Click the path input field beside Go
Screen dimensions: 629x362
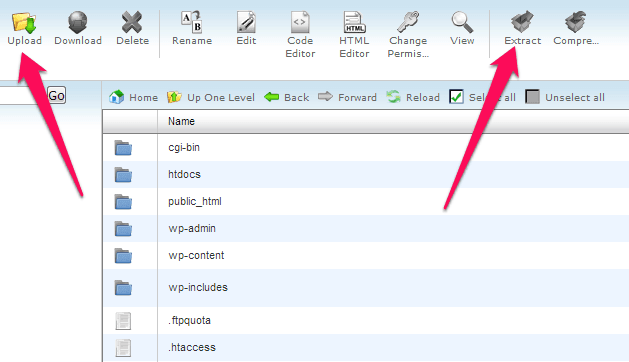22,96
